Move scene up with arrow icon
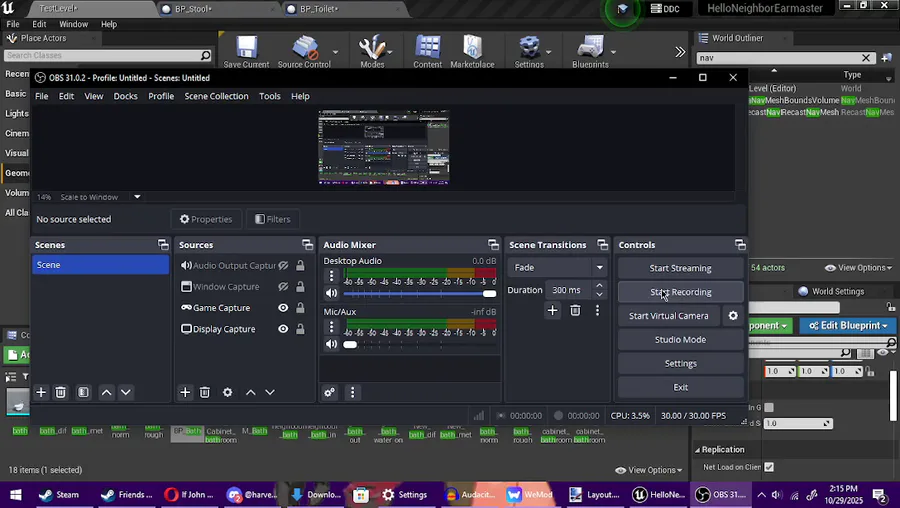 point(106,393)
